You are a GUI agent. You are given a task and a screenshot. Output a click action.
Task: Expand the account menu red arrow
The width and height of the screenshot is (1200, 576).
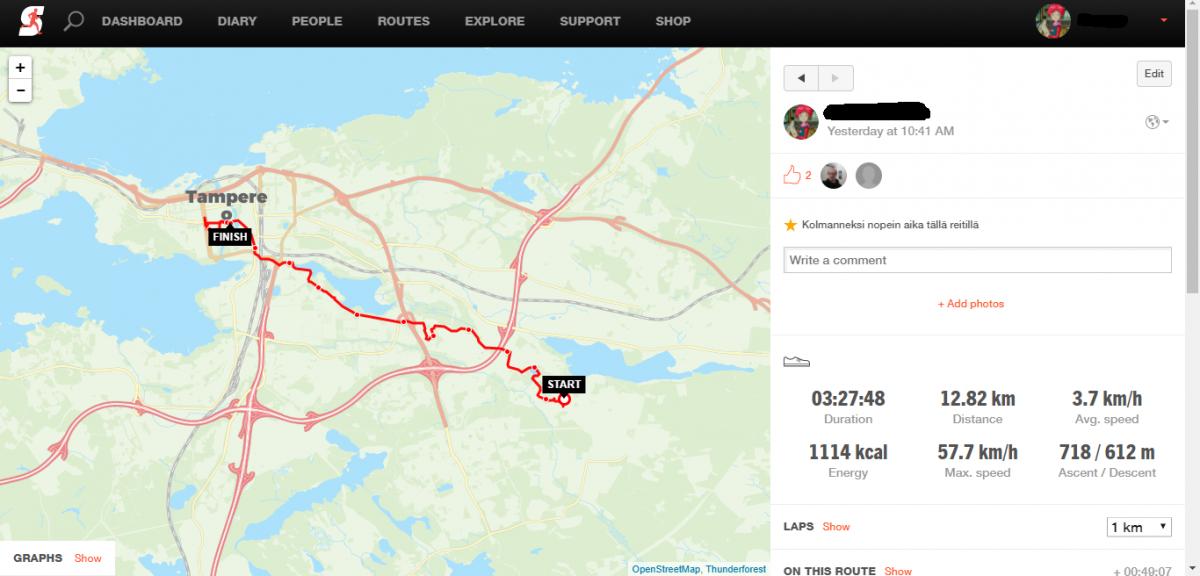point(1163,21)
